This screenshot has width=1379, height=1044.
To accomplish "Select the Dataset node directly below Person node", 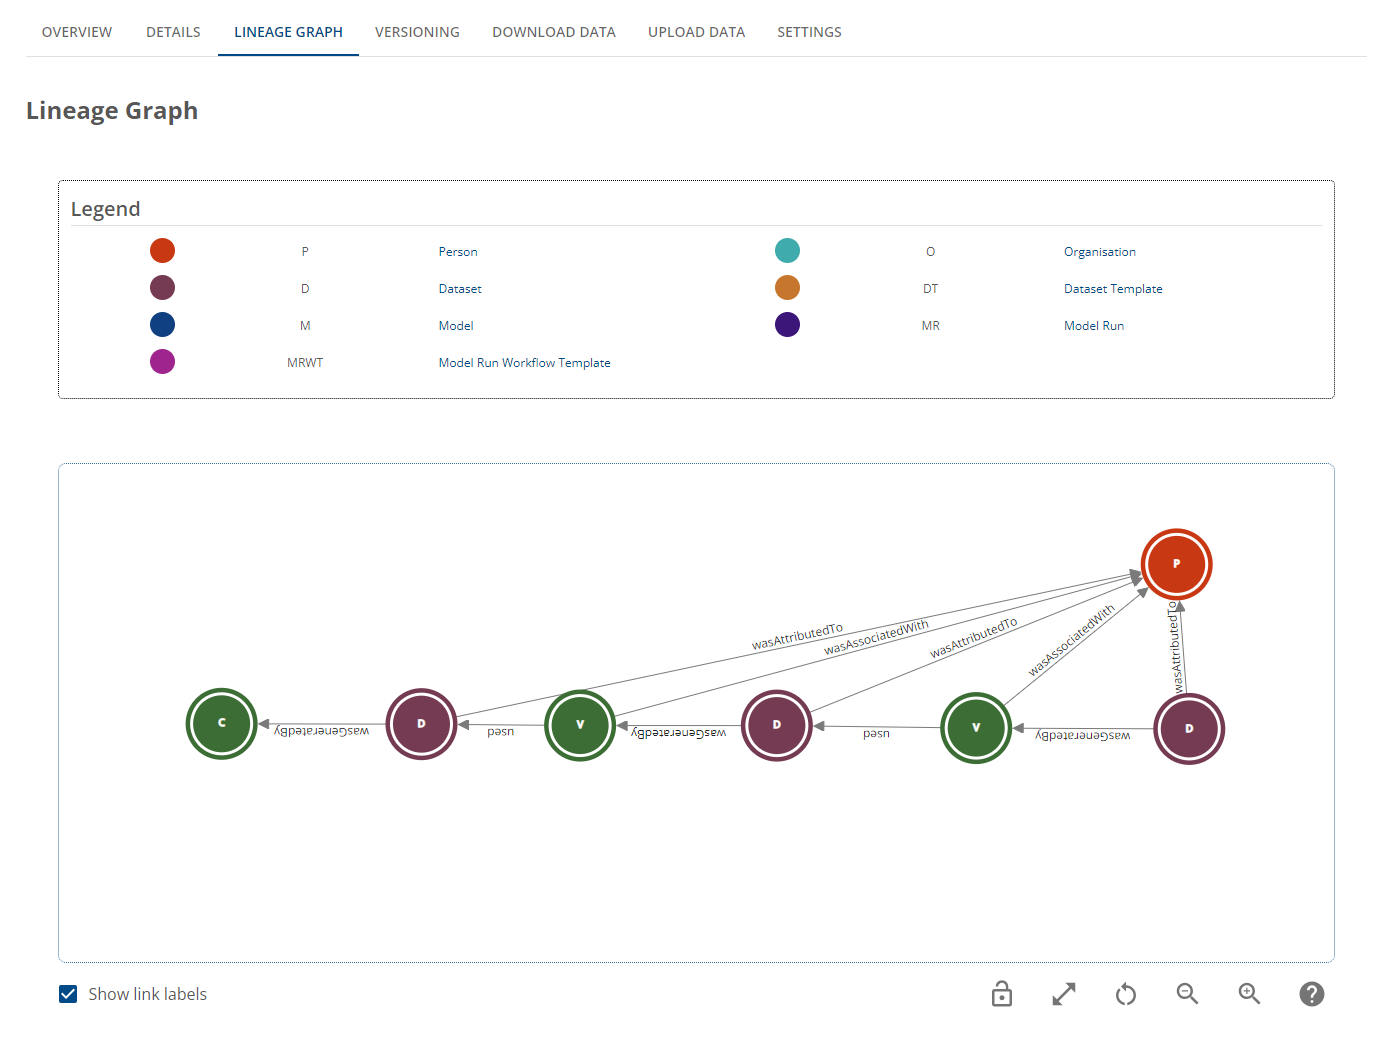I will pos(1189,729).
